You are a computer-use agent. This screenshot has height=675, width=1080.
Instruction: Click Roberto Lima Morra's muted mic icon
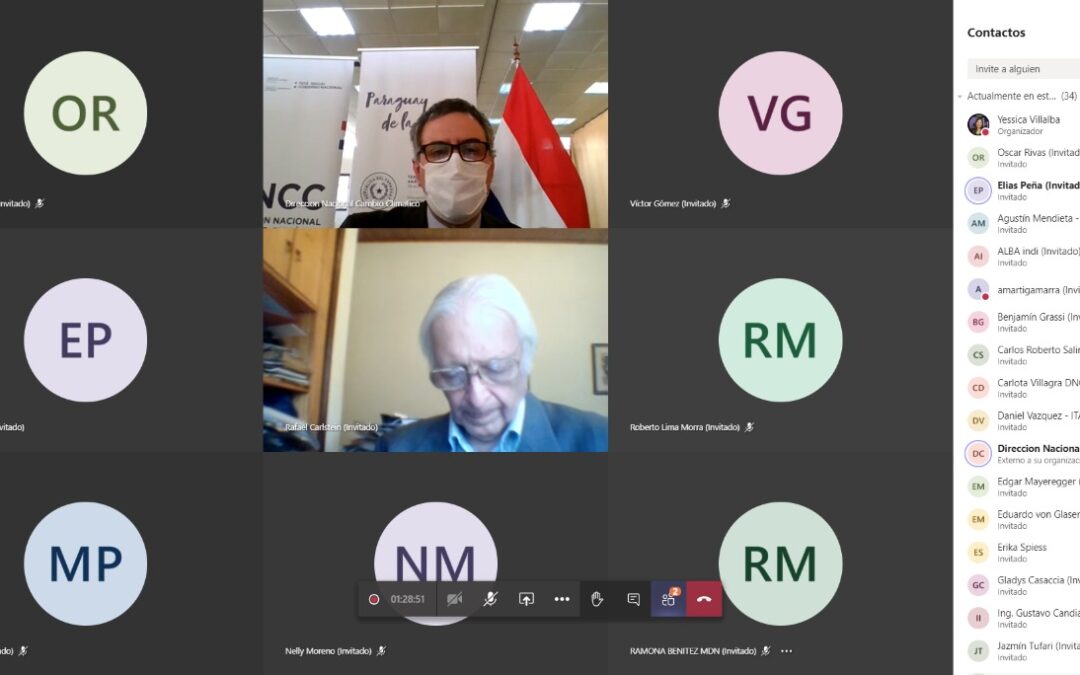tap(749, 427)
